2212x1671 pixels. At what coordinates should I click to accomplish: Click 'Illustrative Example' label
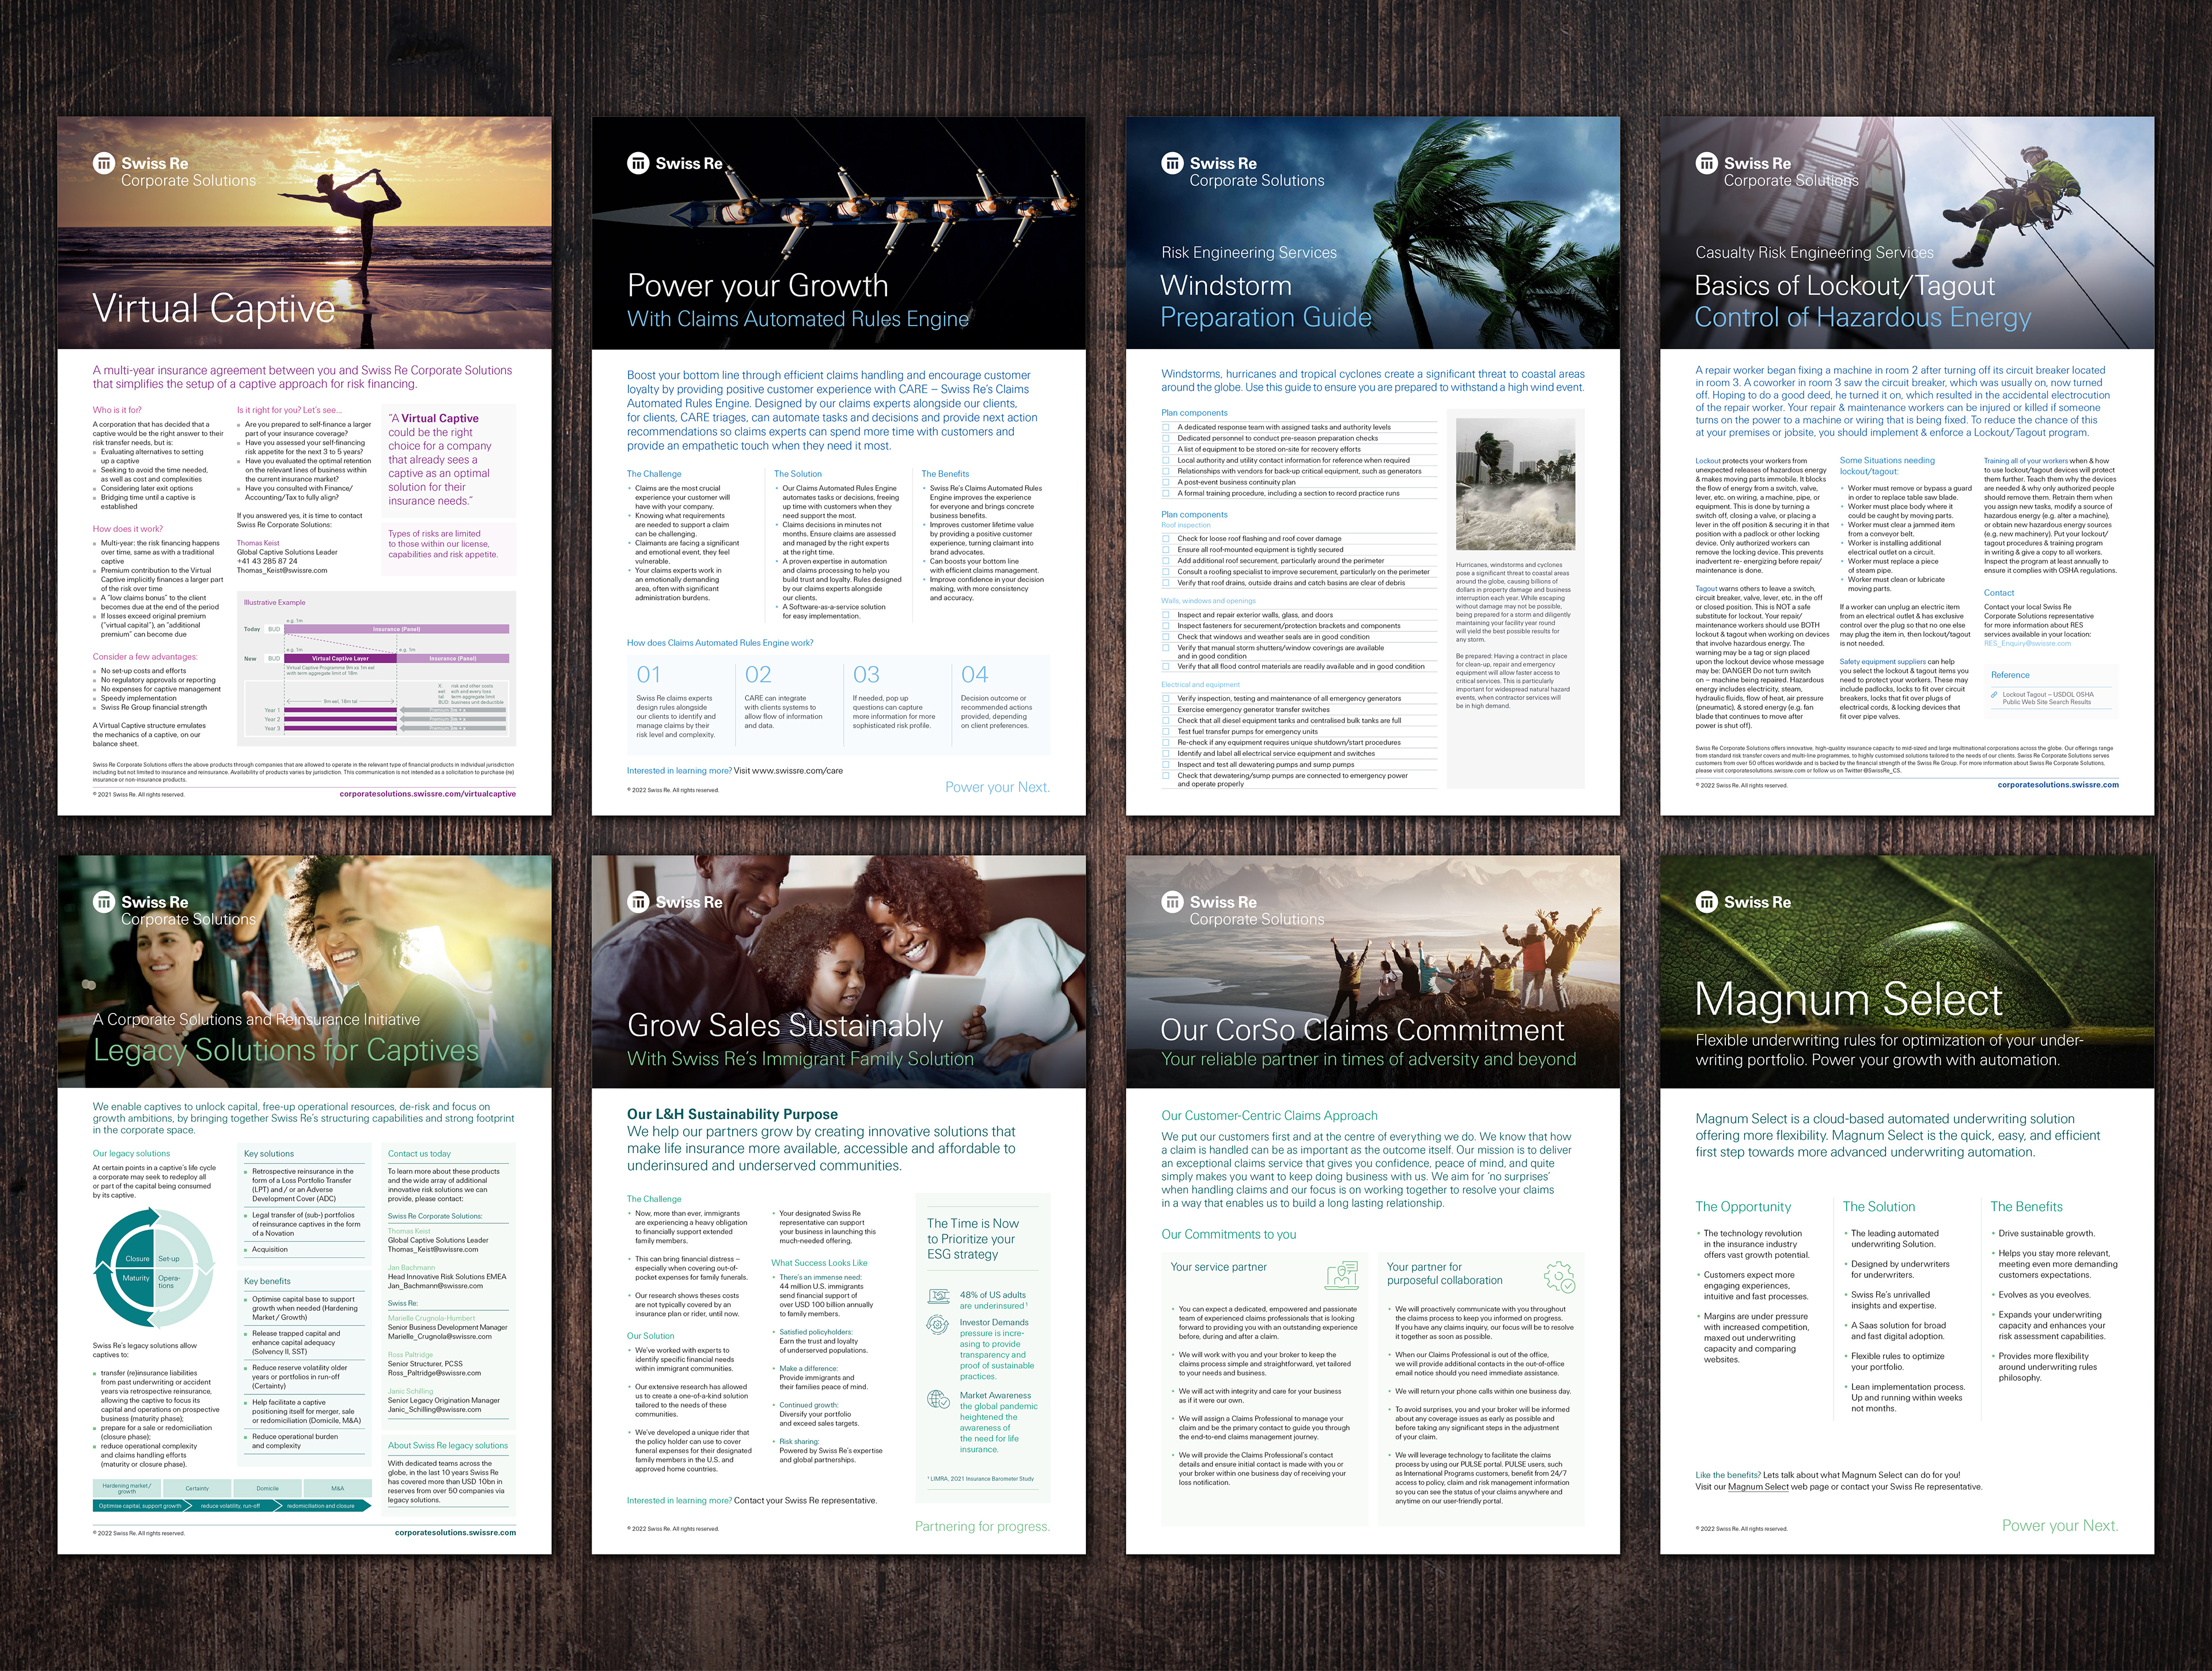coord(274,603)
